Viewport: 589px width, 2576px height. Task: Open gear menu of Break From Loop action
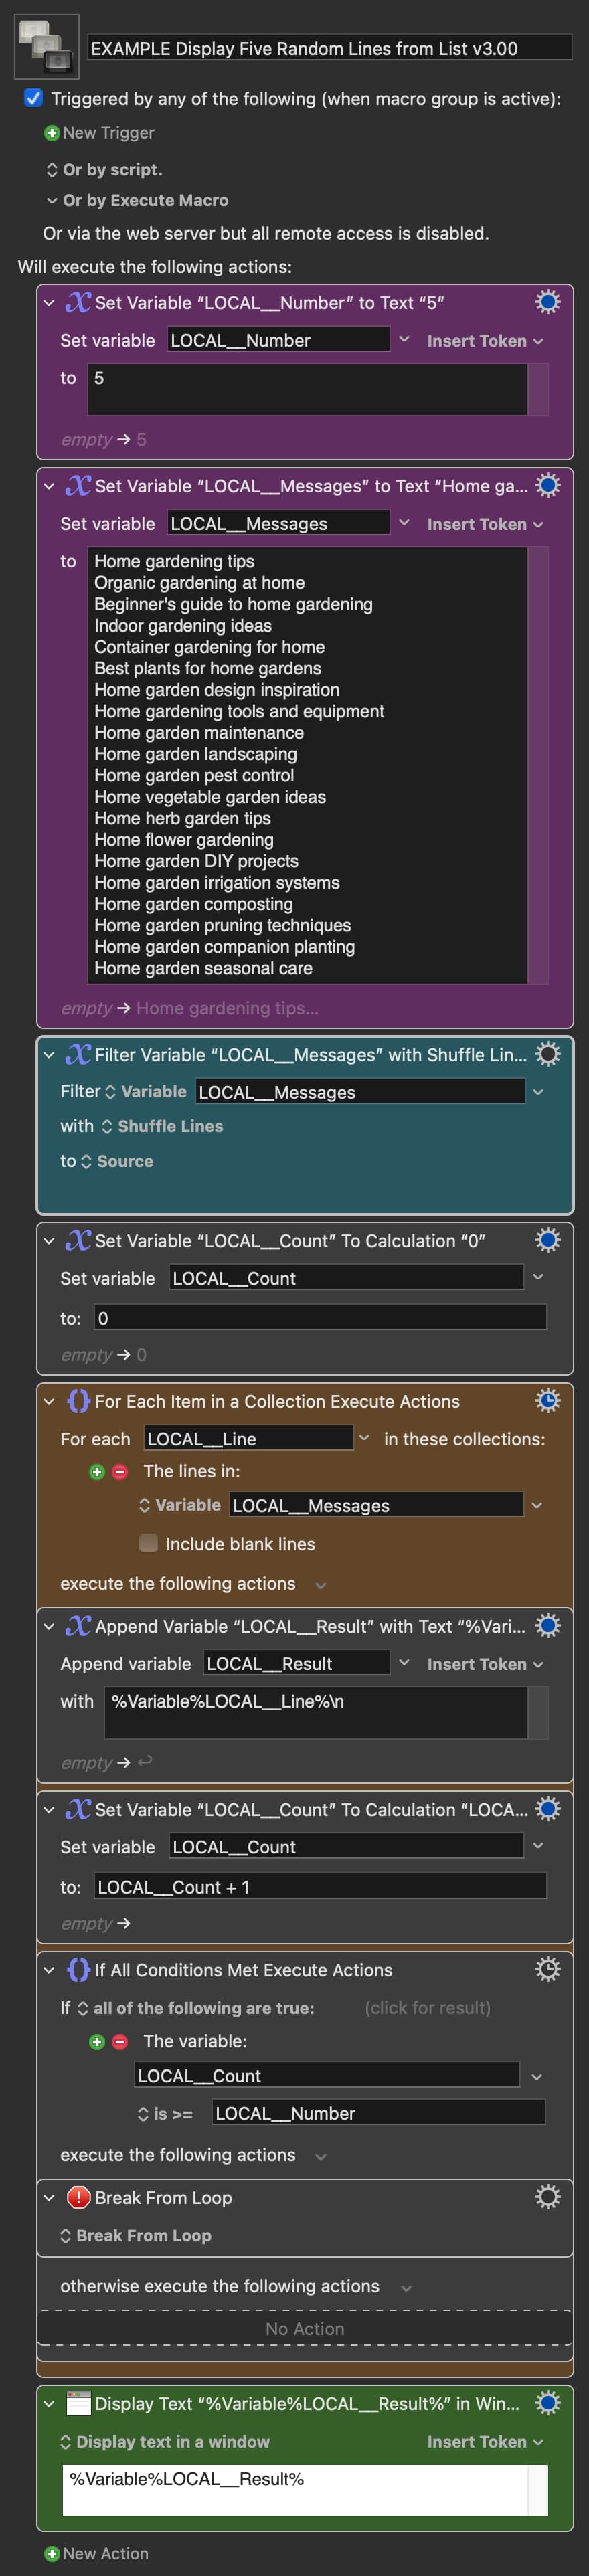pyautogui.click(x=547, y=2197)
